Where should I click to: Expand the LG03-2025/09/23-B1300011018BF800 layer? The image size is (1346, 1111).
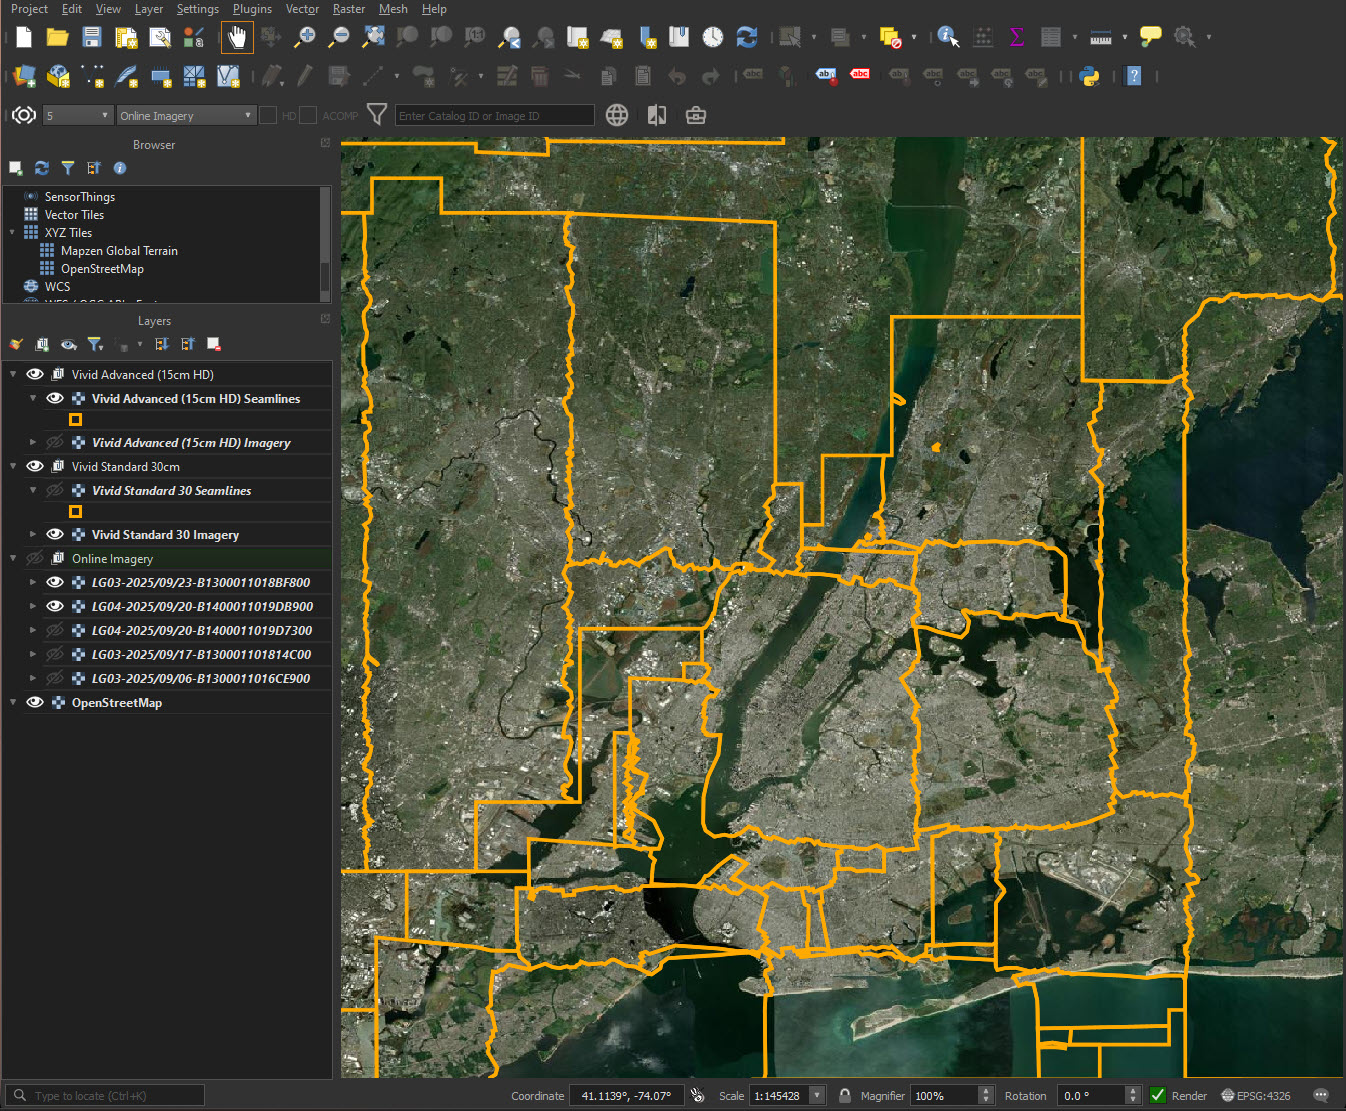(33, 582)
